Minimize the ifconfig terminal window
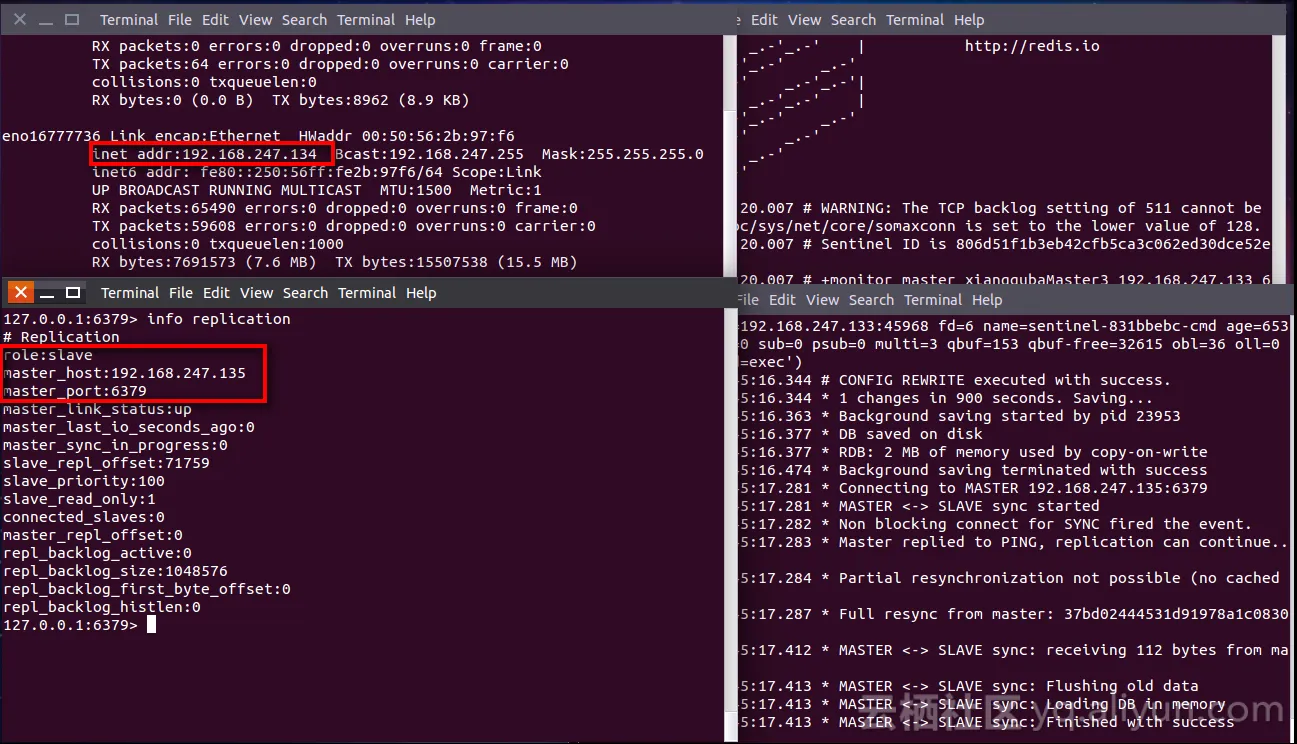1297x744 pixels. [x=46, y=20]
